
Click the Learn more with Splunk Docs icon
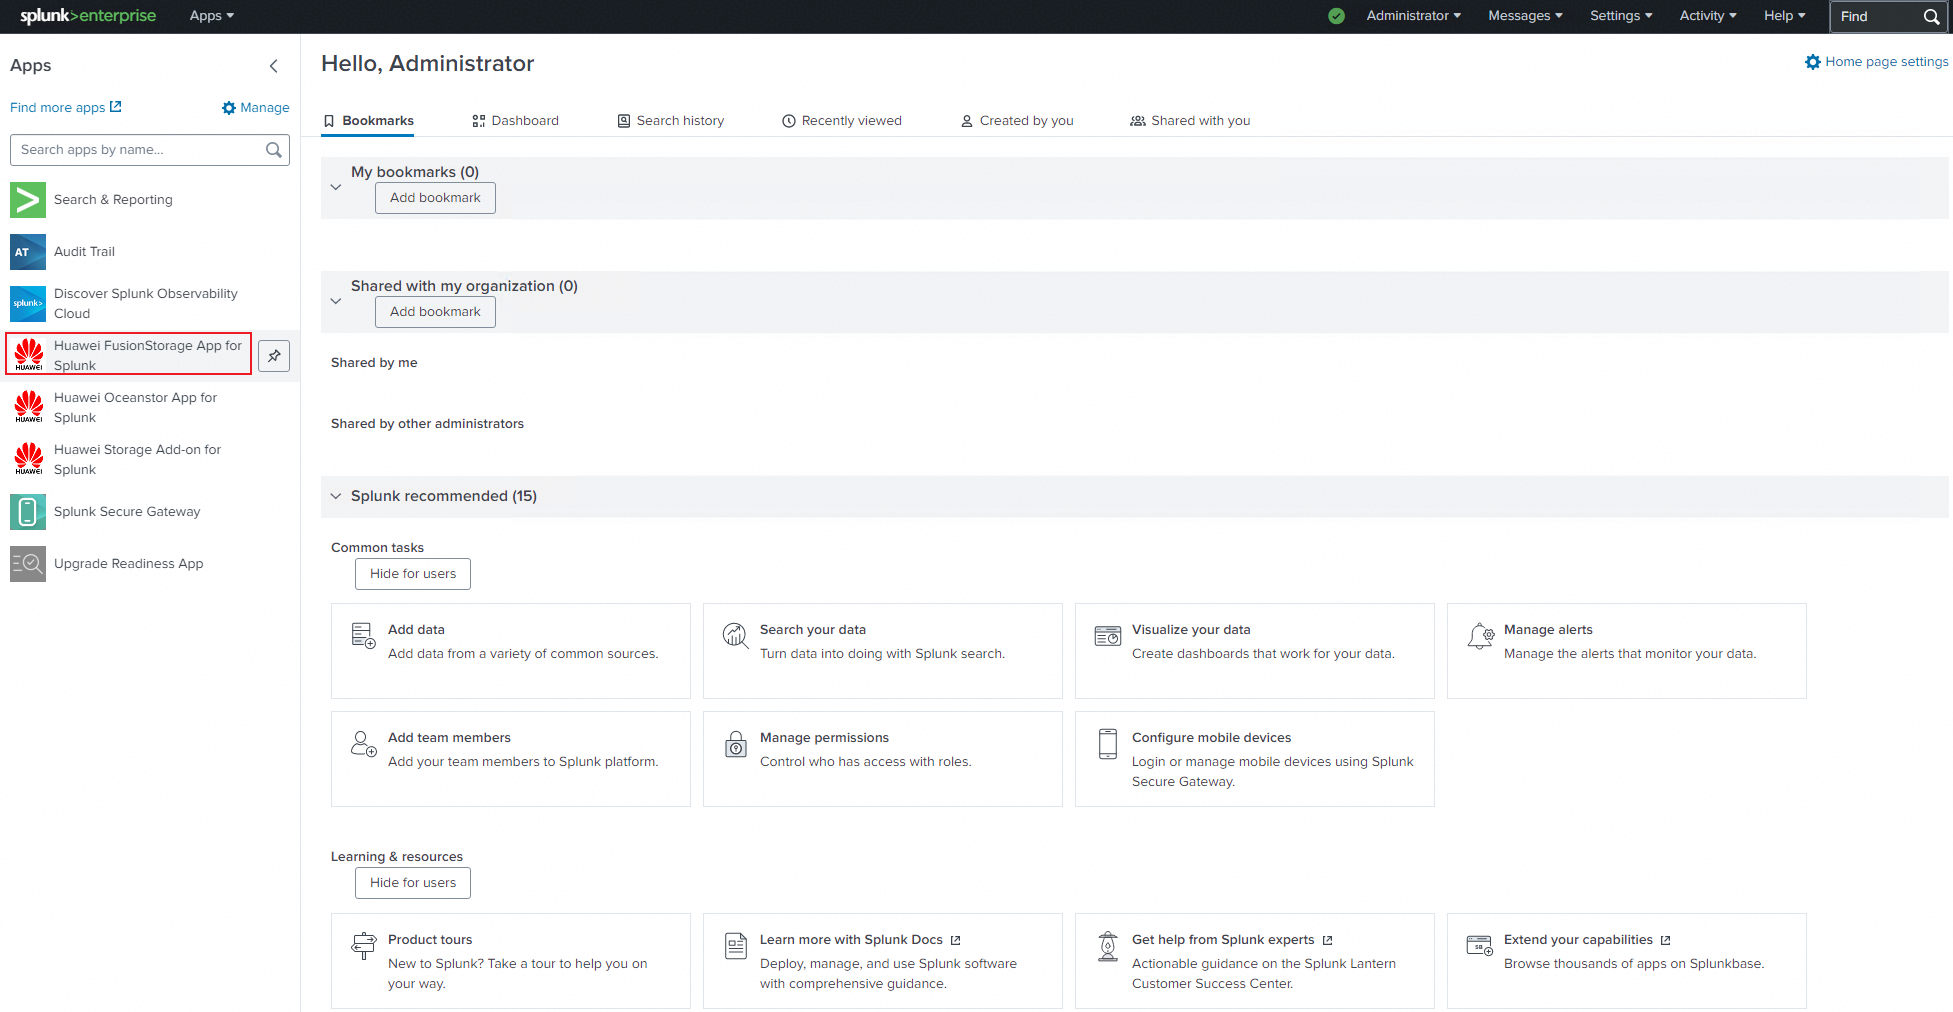(x=735, y=946)
